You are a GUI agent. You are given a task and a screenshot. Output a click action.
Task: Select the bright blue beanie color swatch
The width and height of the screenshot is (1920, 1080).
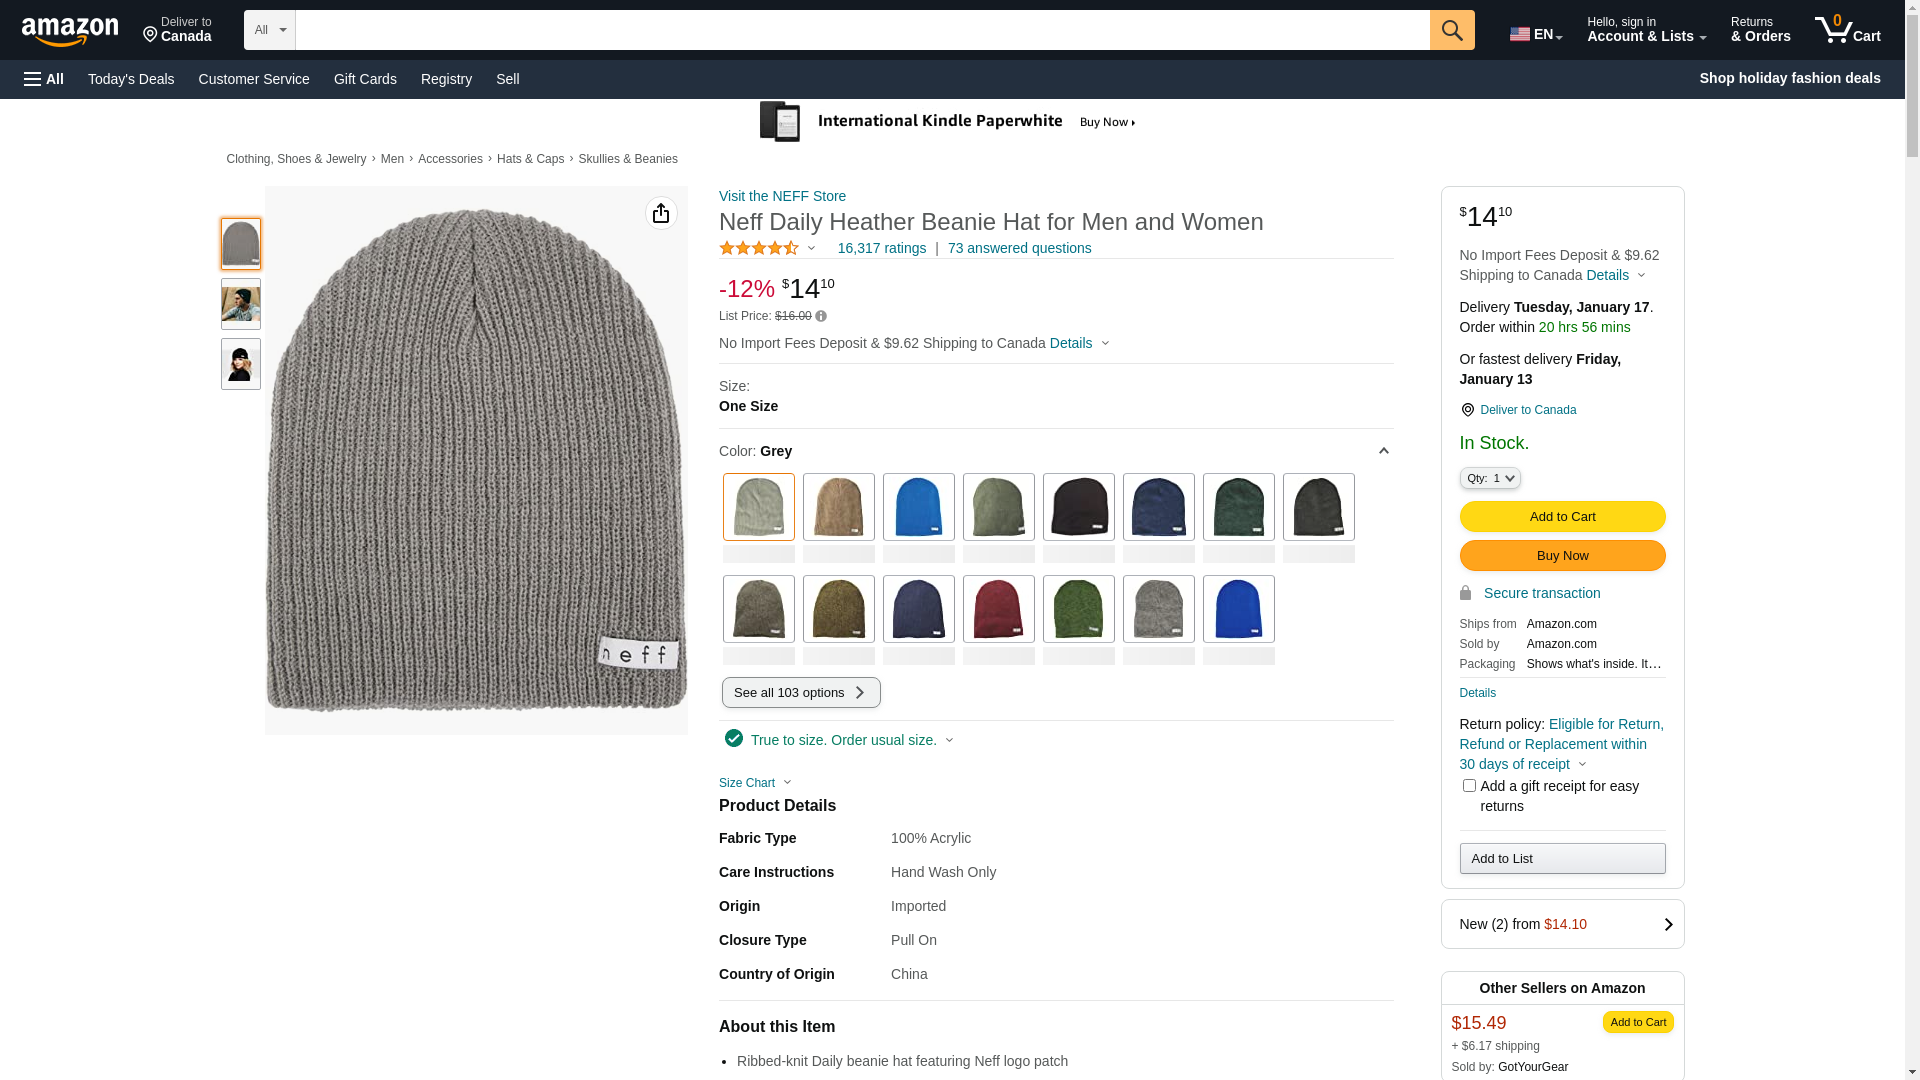point(918,507)
